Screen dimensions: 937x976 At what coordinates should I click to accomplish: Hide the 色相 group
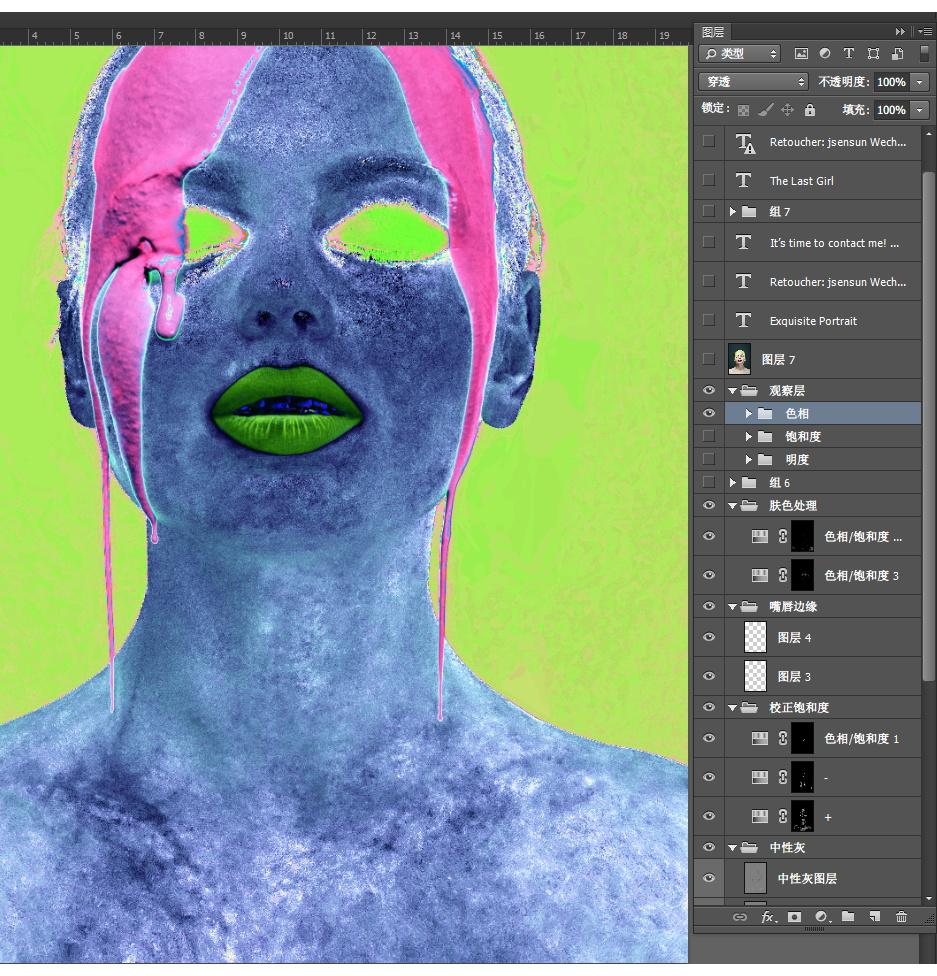[709, 413]
